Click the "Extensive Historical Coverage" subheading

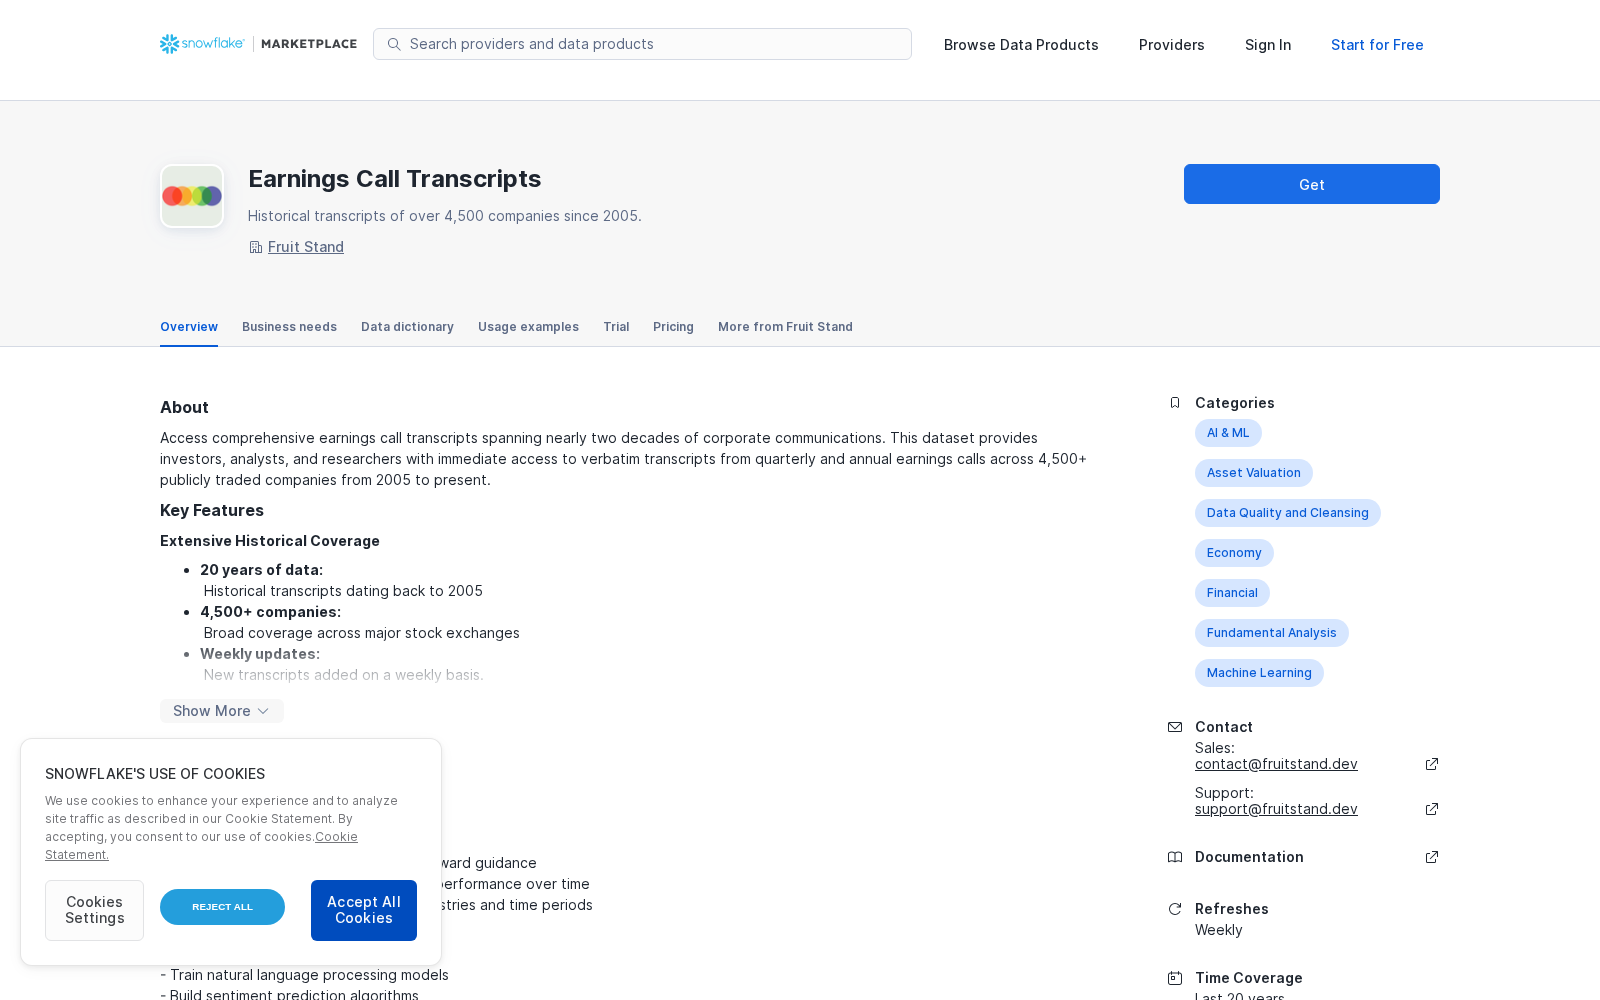click(270, 541)
